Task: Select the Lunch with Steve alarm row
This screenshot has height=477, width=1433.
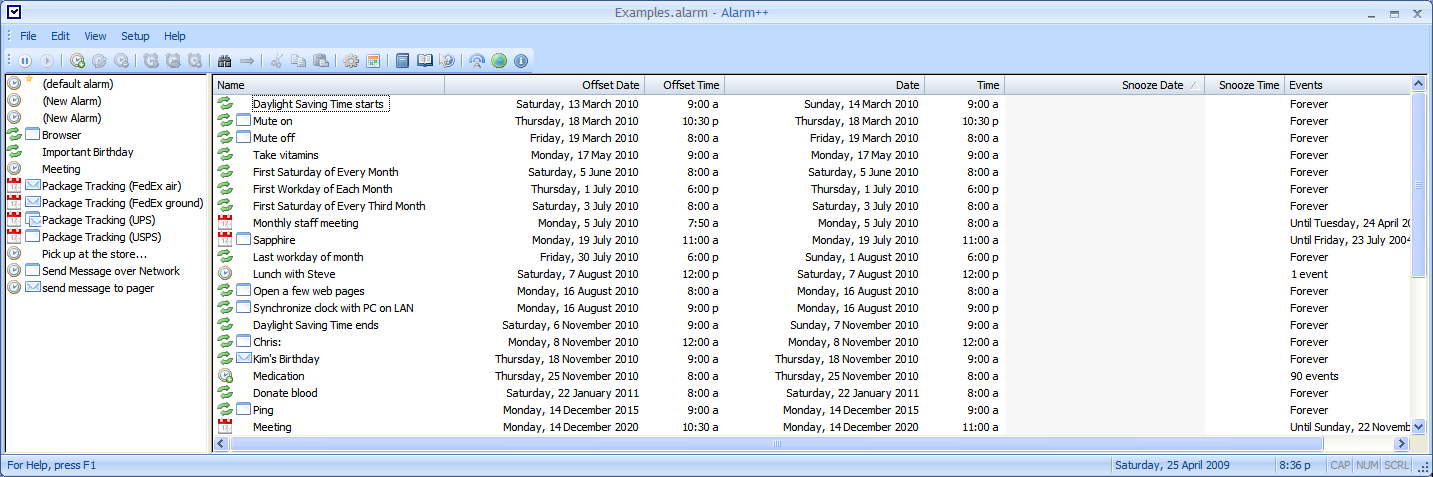Action: (294, 274)
